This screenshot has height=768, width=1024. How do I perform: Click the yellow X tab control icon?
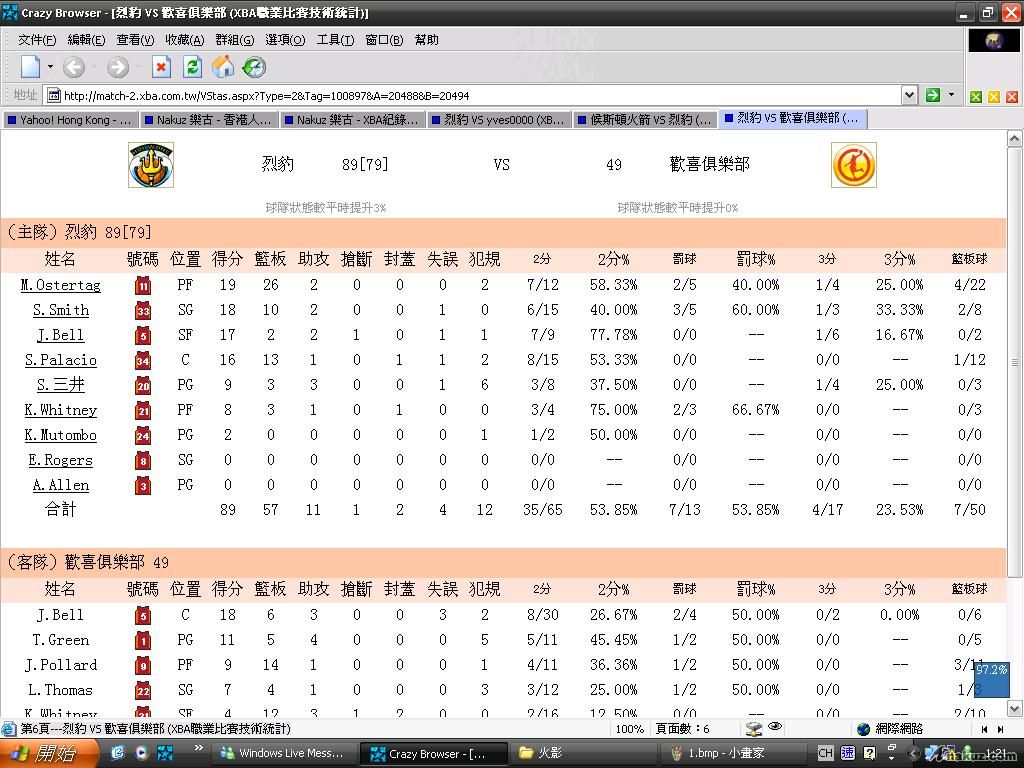tap(994, 97)
